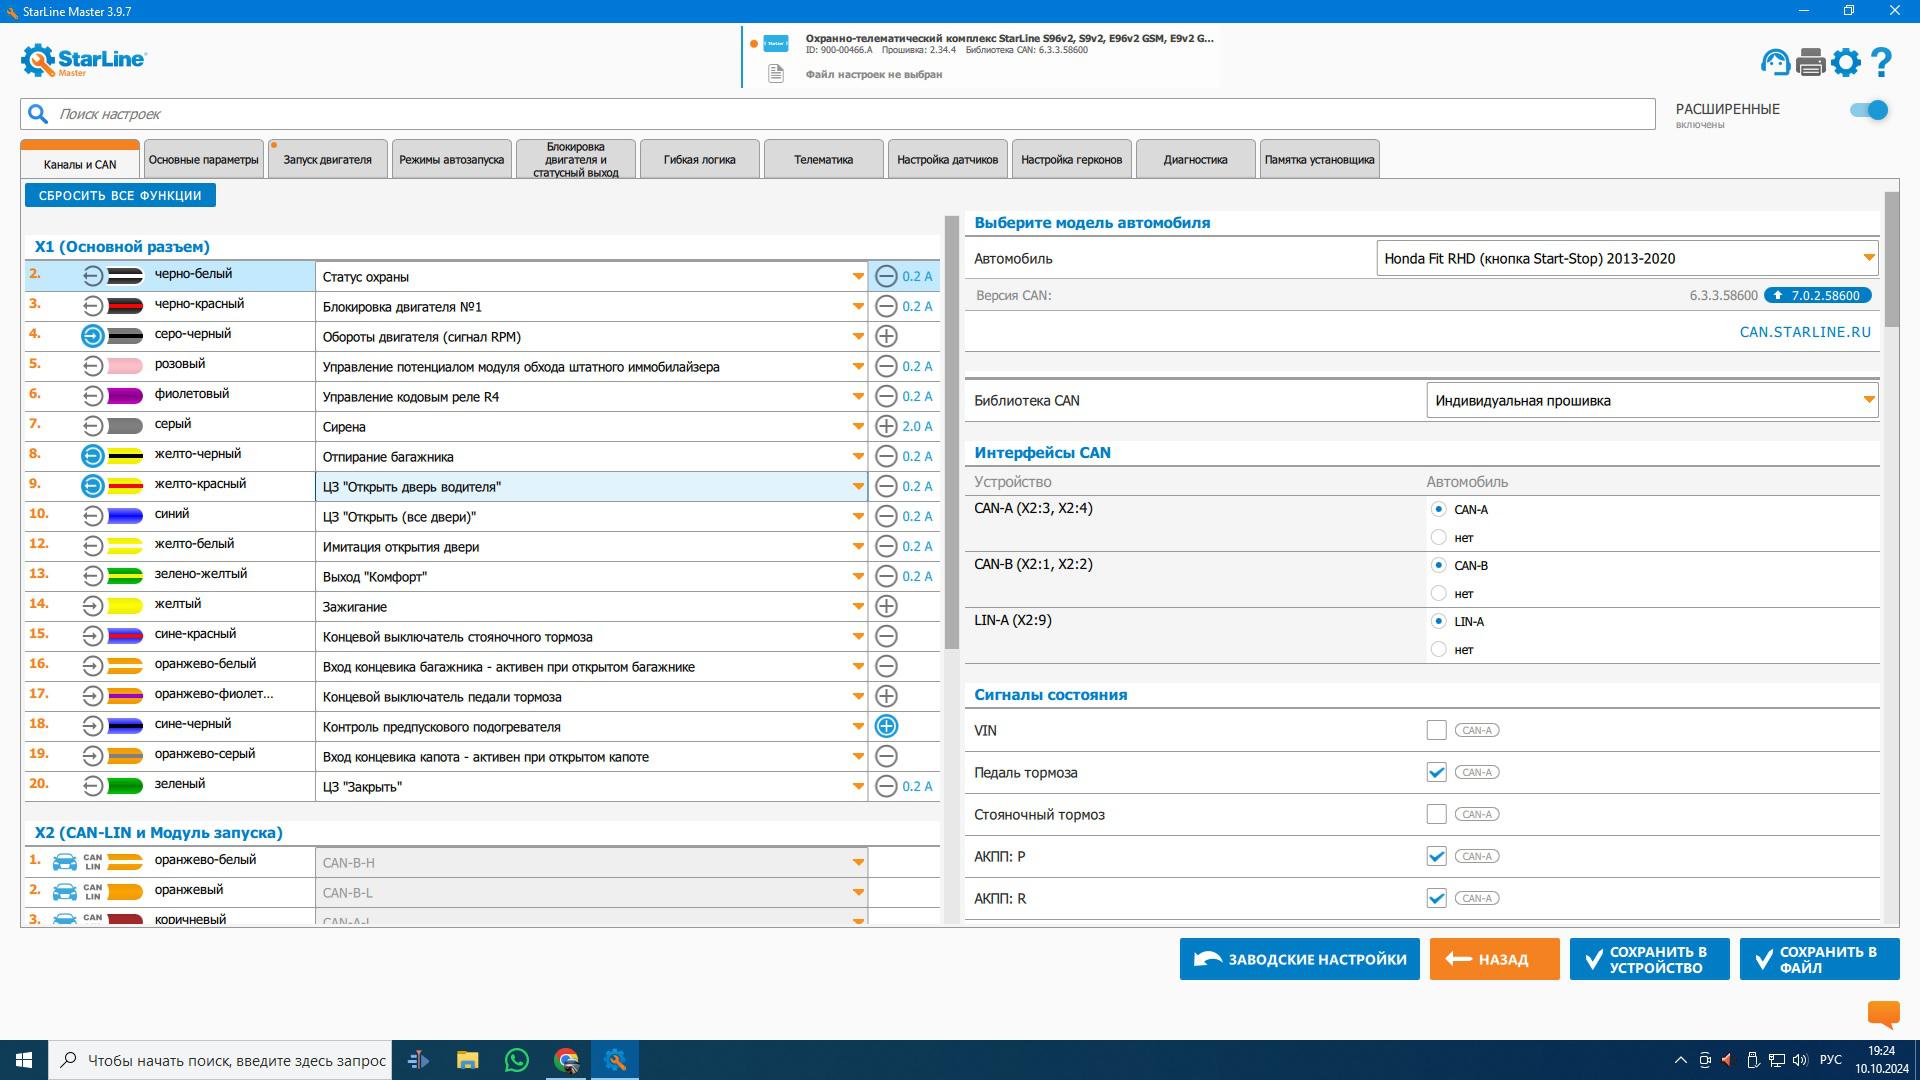
Task: Open function dropdown for ЦЗ "Закрыть"
Action: tap(857, 787)
